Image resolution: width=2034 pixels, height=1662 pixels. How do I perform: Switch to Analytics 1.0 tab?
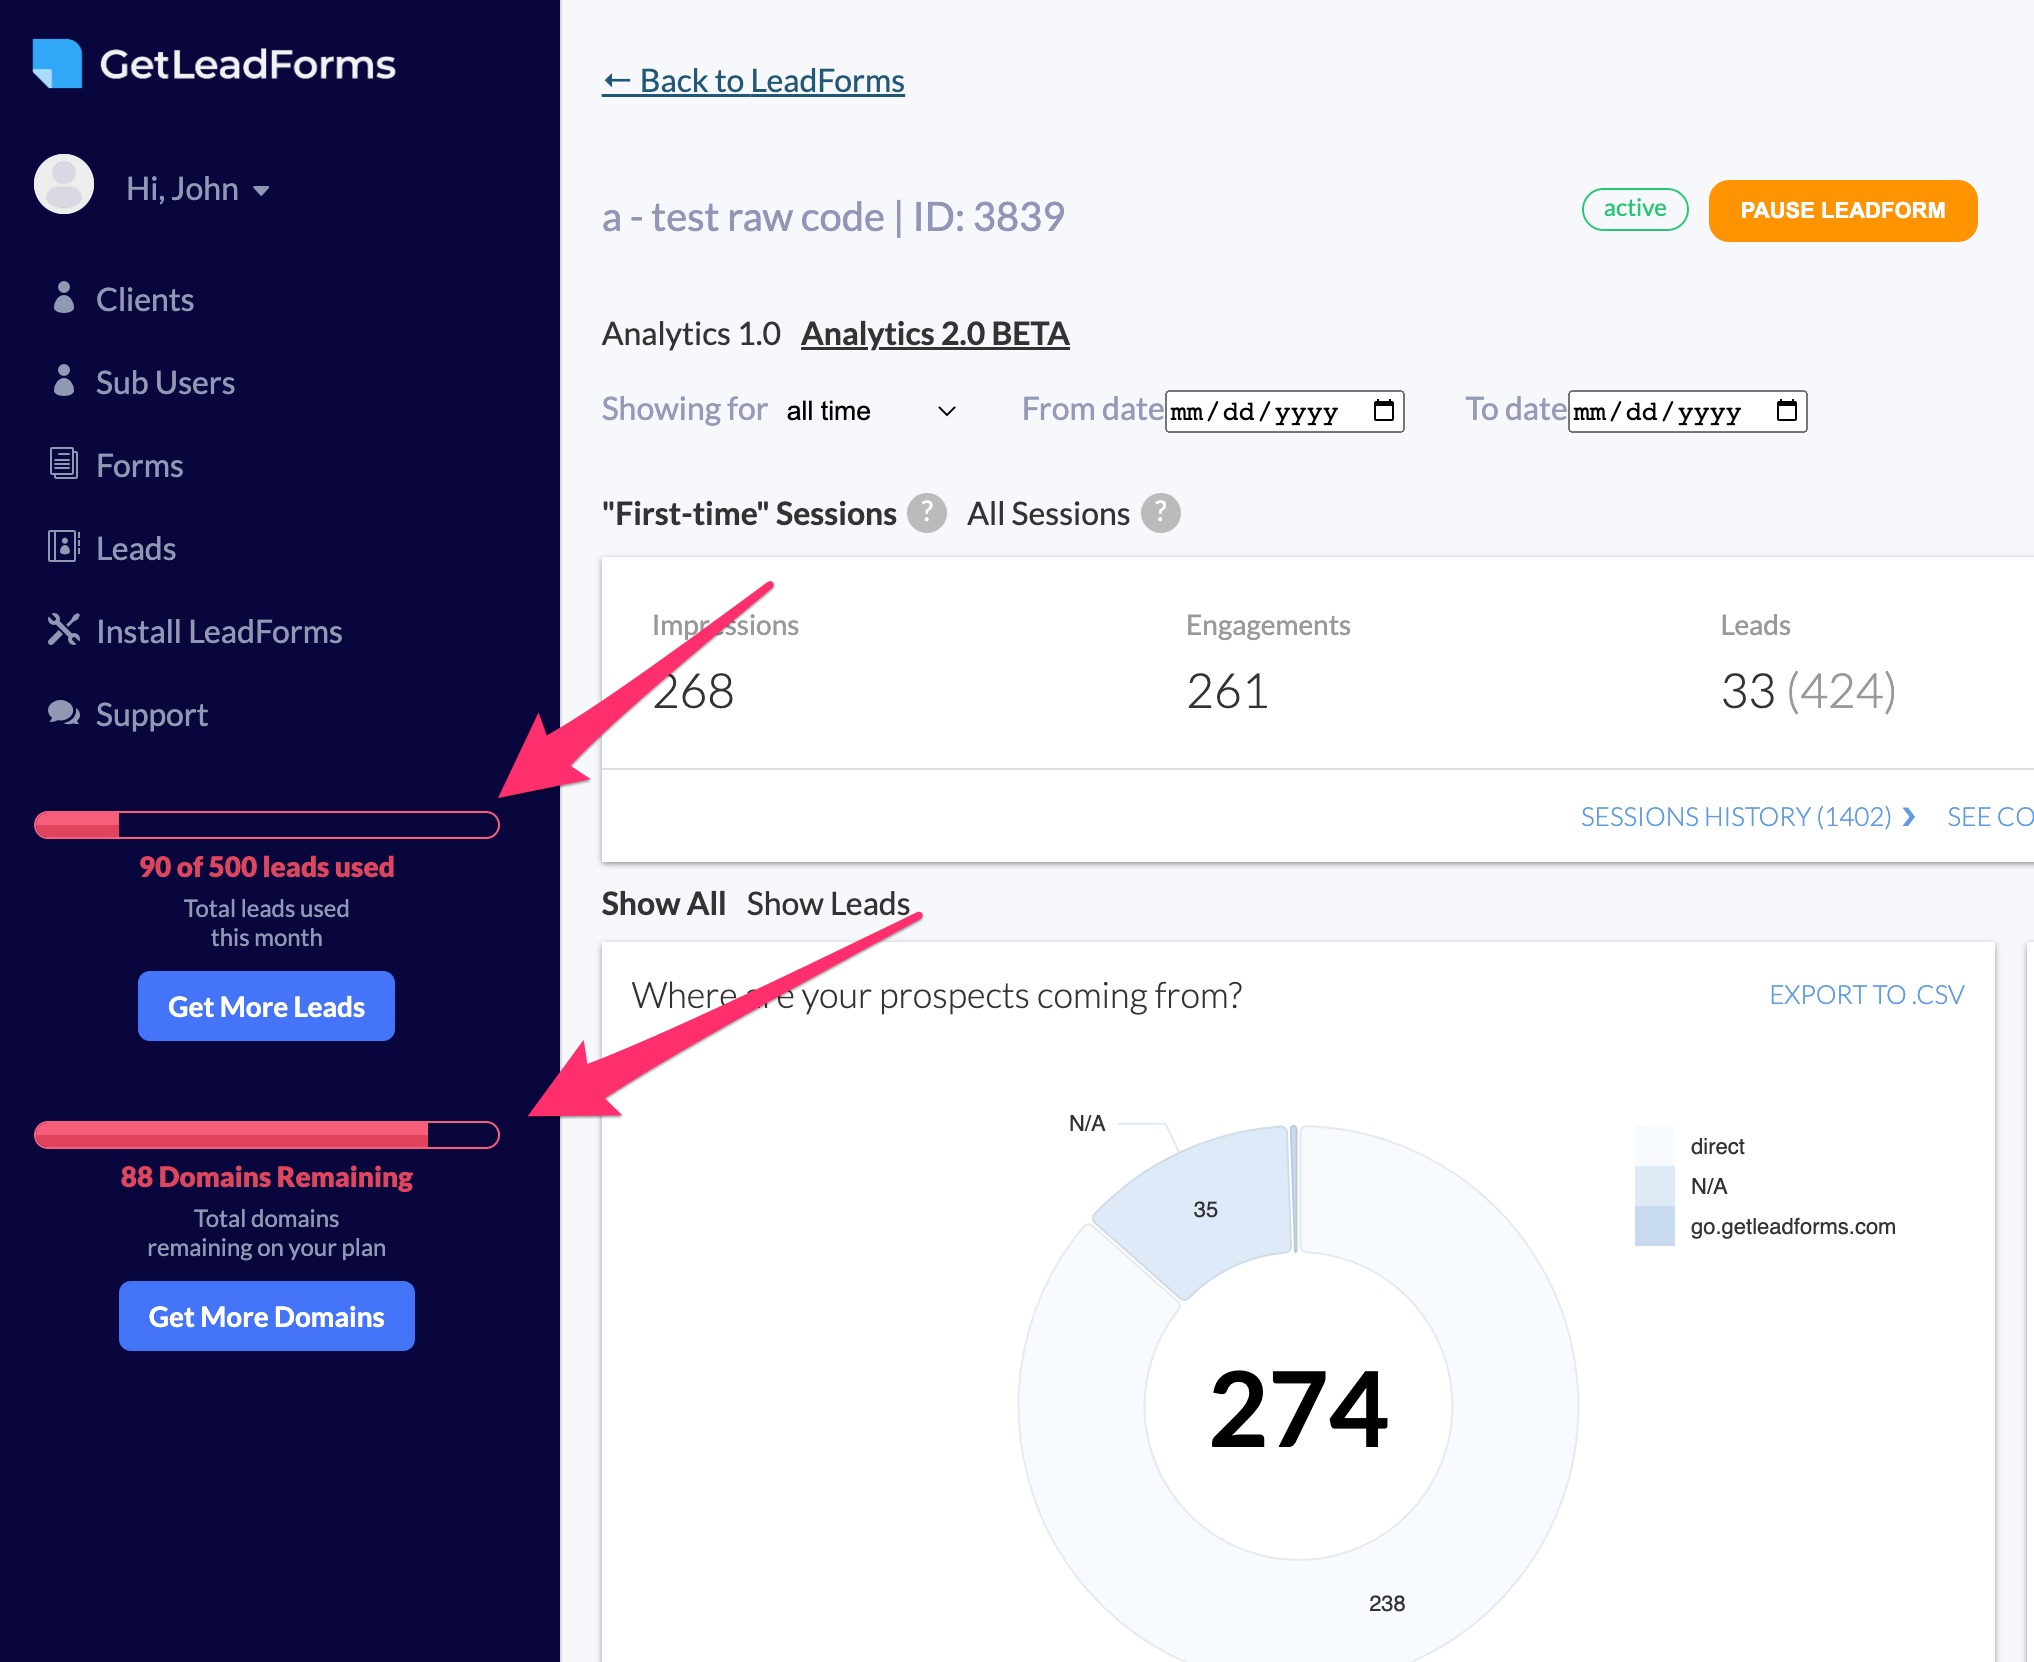691,334
